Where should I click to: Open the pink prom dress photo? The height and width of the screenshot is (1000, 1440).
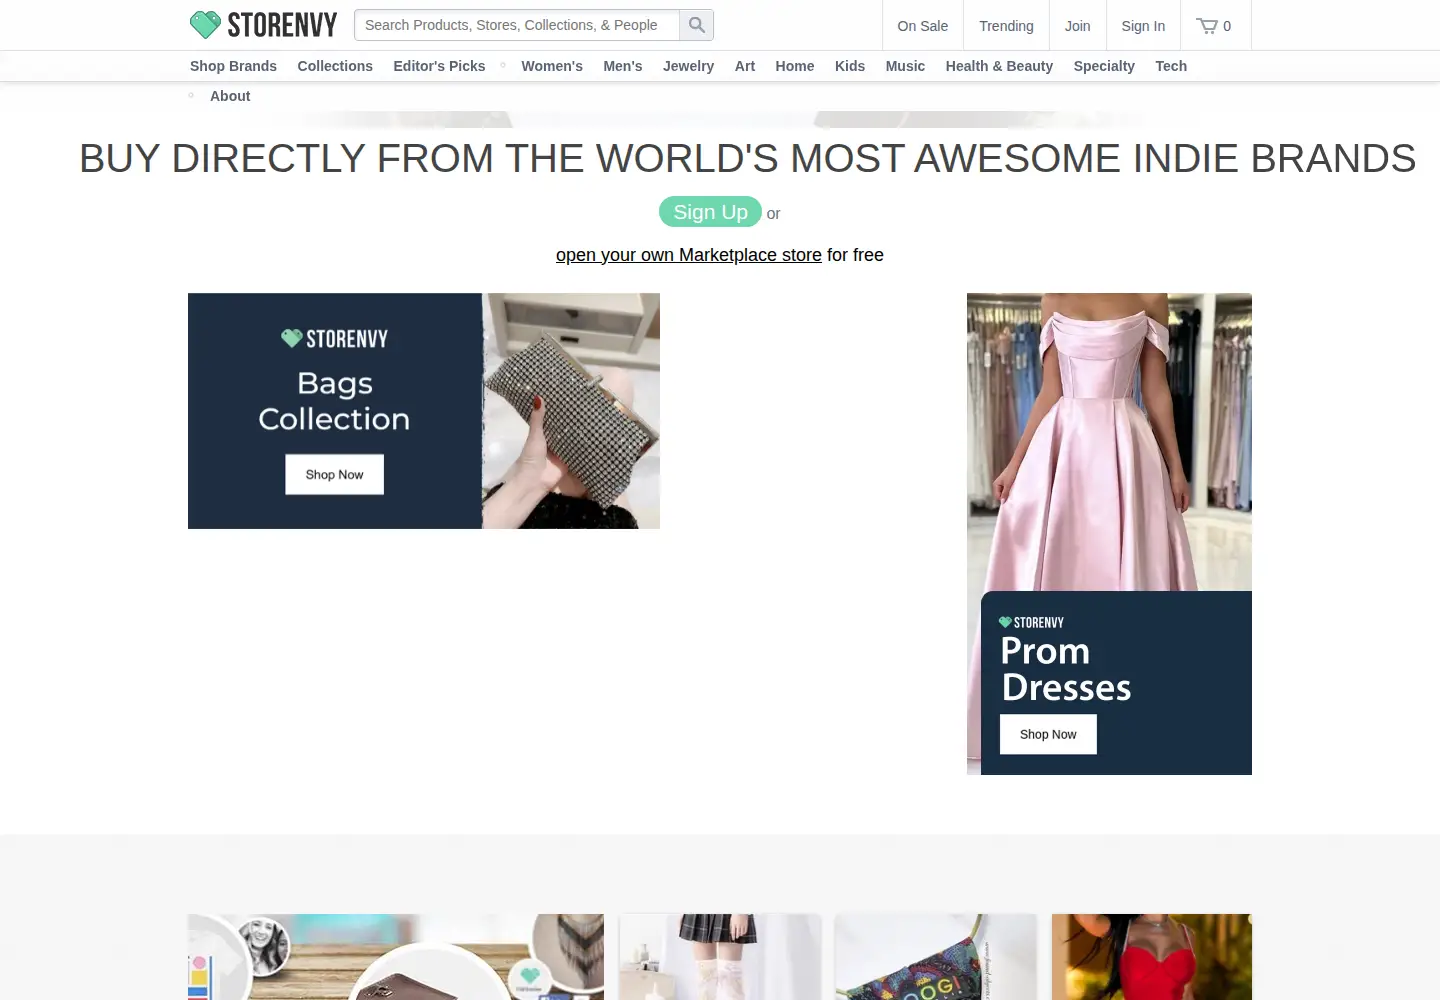click(1109, 442)
